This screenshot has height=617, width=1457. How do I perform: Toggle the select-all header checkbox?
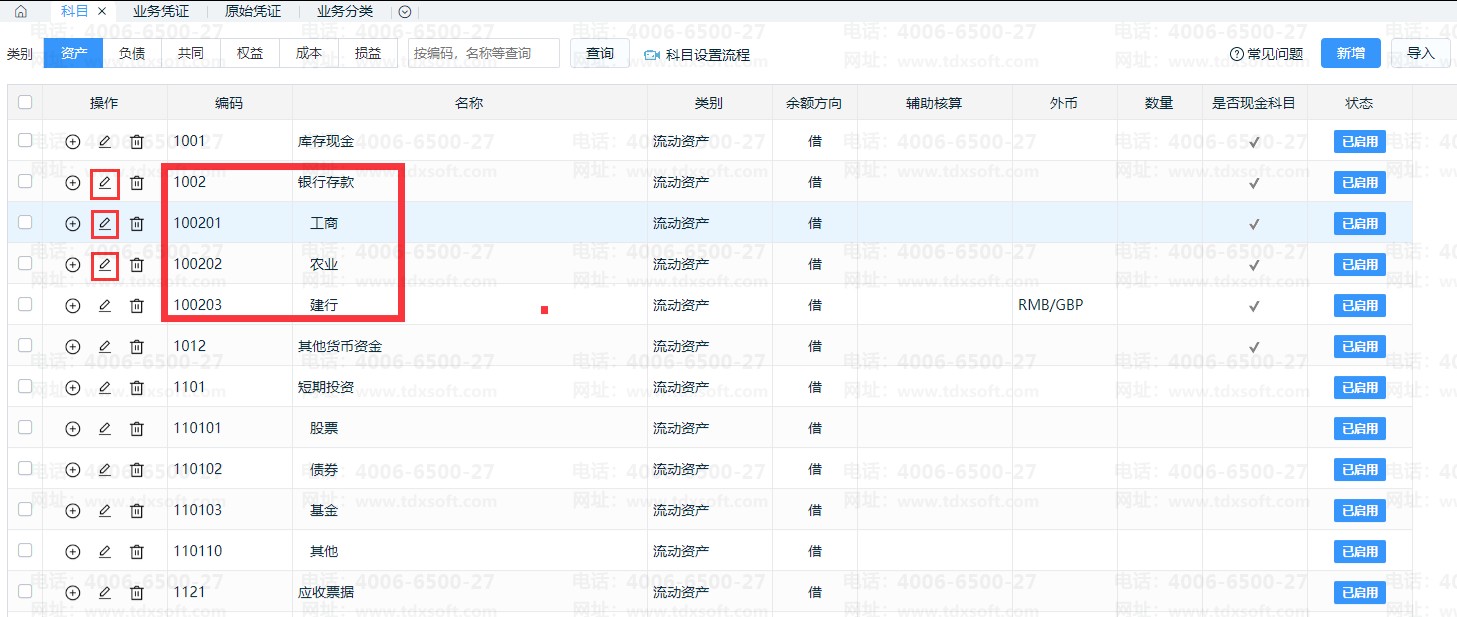pyautogui.click(x=25, y=102)
